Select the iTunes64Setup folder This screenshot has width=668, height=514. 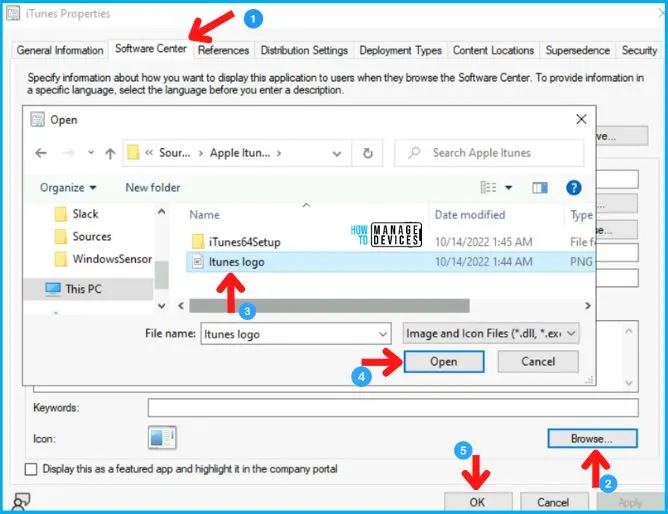pos(236,242)
